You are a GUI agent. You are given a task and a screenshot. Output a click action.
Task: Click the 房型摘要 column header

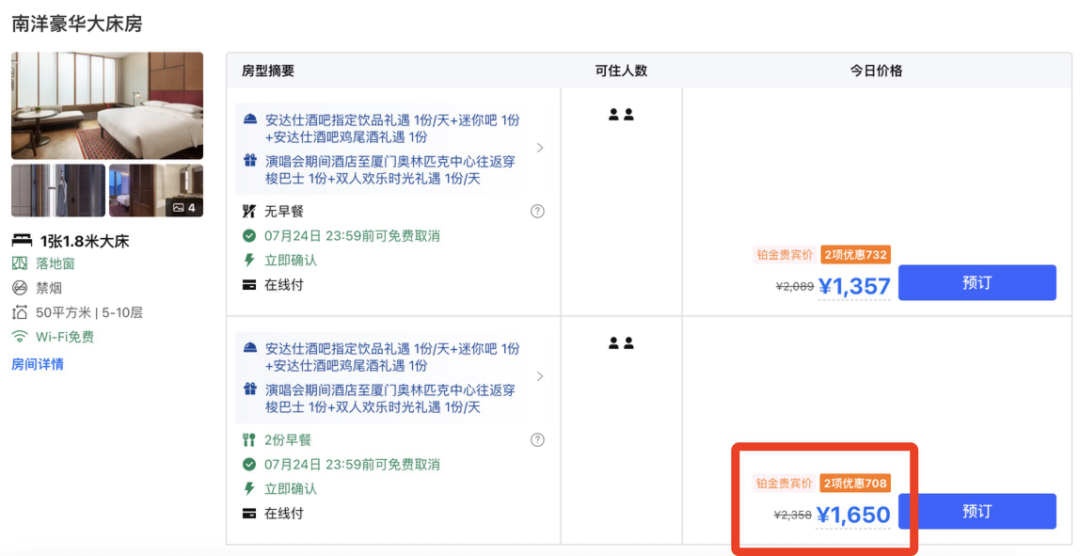tap(268, 71)
